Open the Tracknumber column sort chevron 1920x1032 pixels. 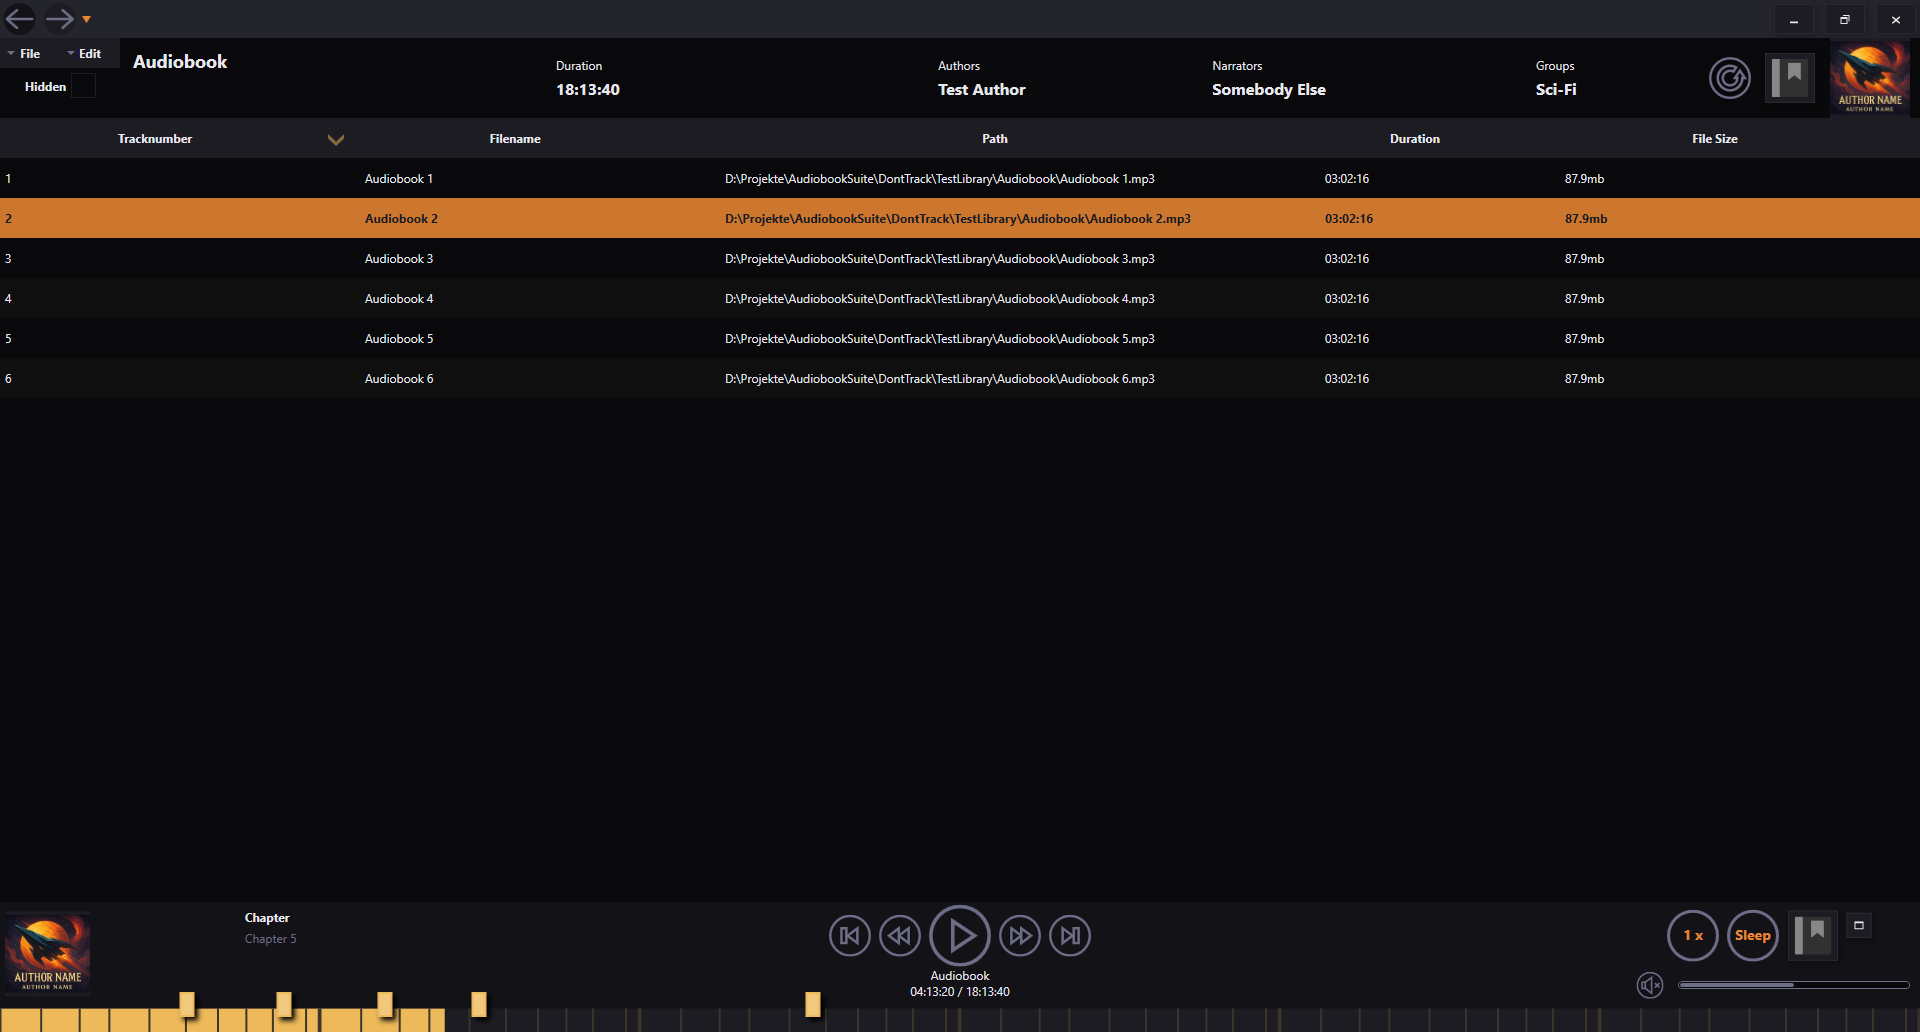336,140
